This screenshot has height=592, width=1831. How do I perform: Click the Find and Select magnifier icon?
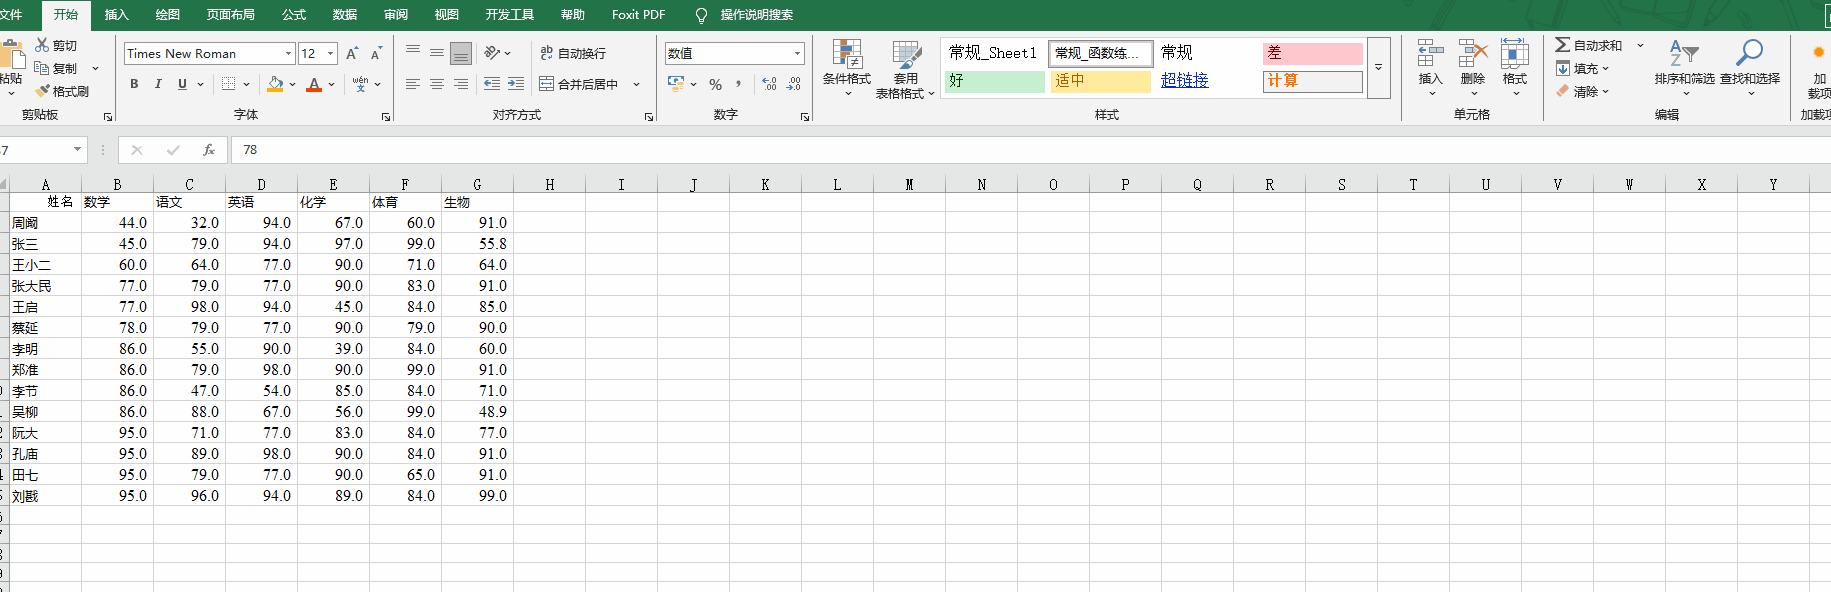pos(1749,54)
